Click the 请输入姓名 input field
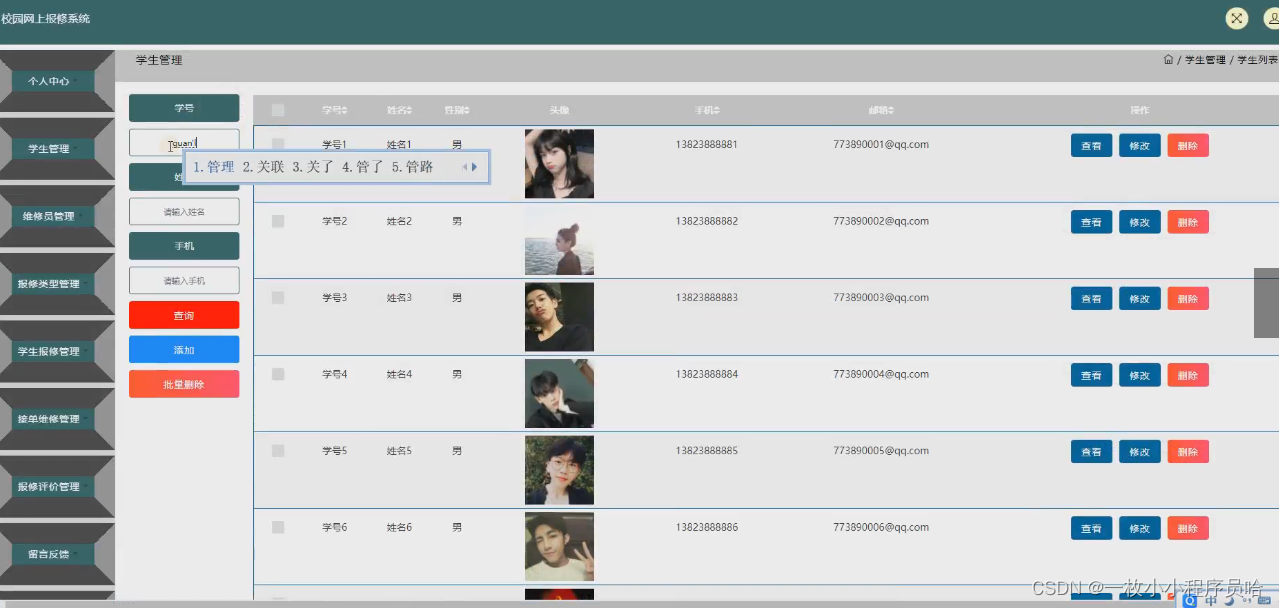Screen dimensions: 1279x608 [x=184, y=211]
